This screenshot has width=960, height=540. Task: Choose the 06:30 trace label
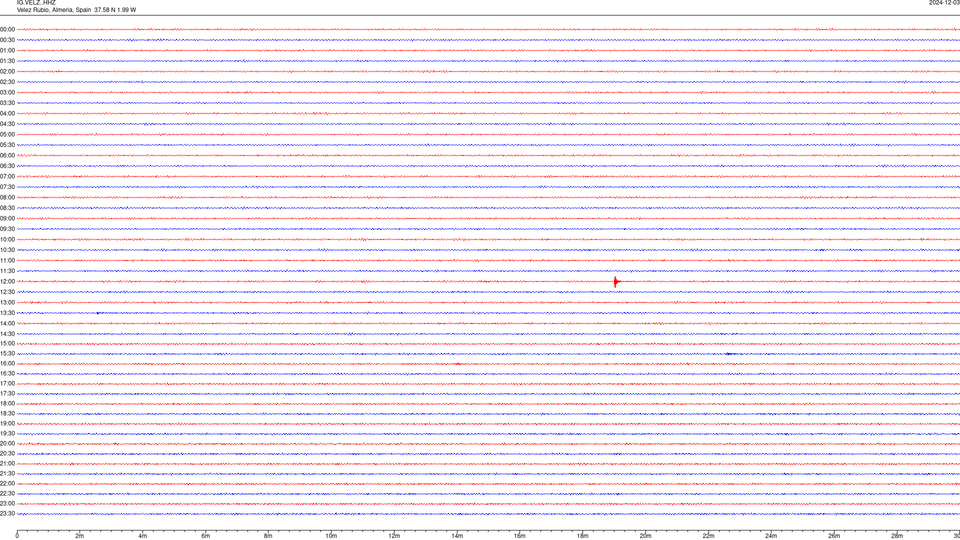pos(7,166)
